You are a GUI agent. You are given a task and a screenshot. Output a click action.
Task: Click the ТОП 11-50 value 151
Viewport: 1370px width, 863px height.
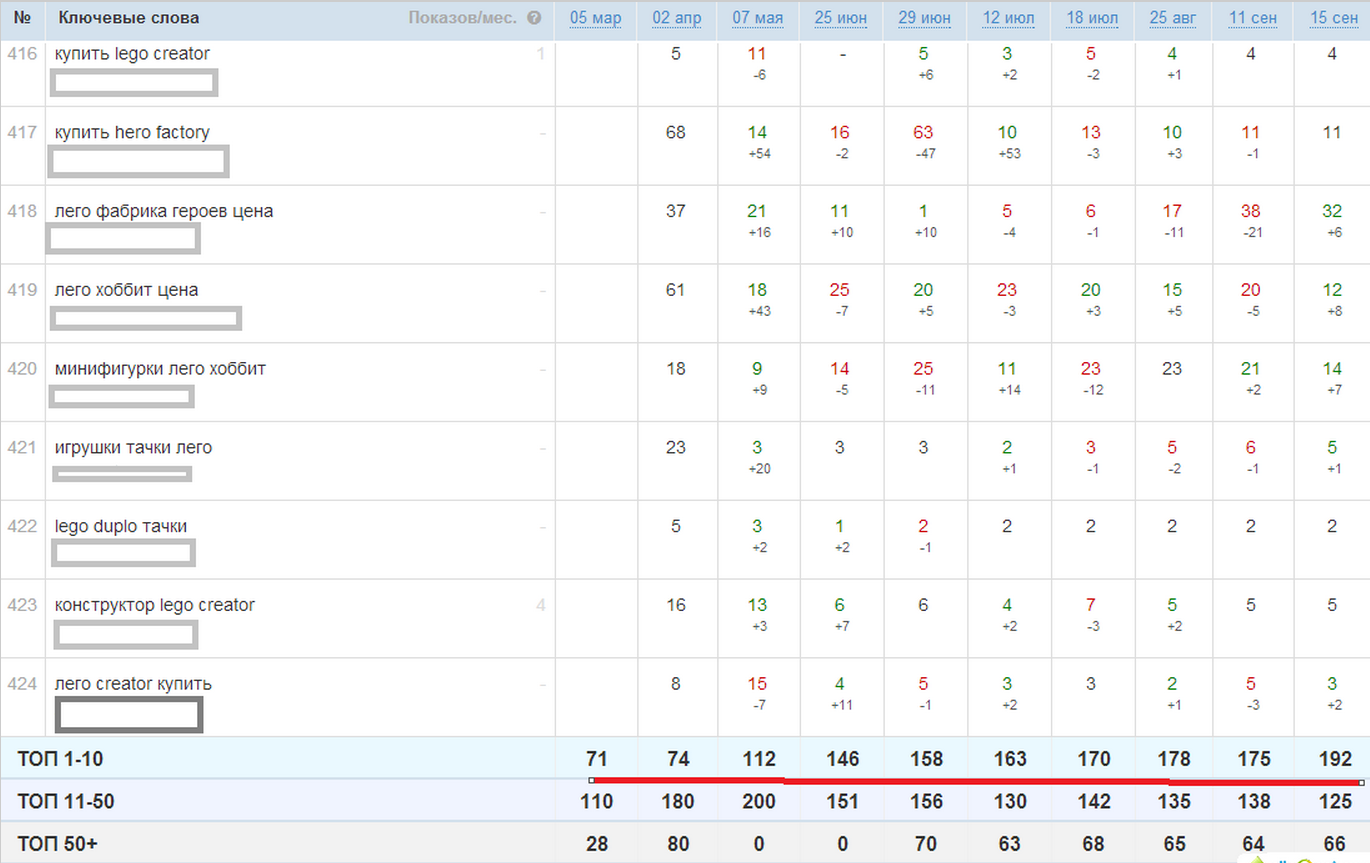click(x=843, y=801)
